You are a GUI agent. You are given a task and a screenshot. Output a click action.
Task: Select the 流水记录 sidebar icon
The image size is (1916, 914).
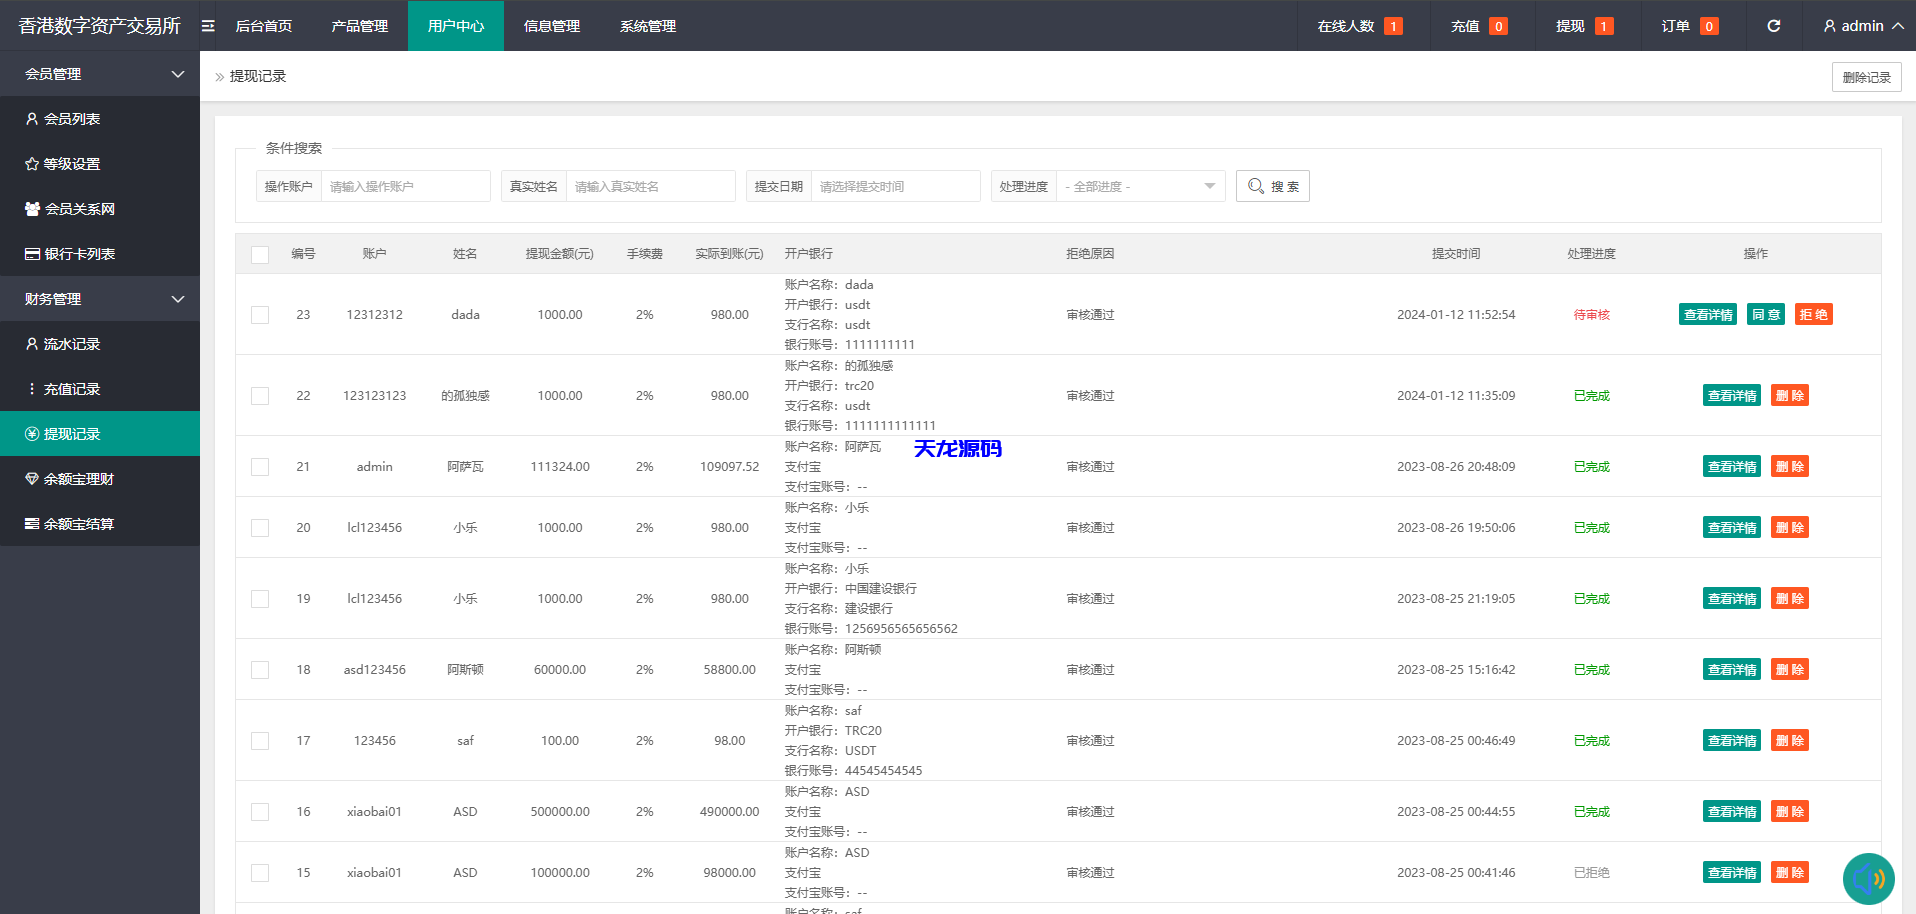pyautogui.click(x=31, y=343)
